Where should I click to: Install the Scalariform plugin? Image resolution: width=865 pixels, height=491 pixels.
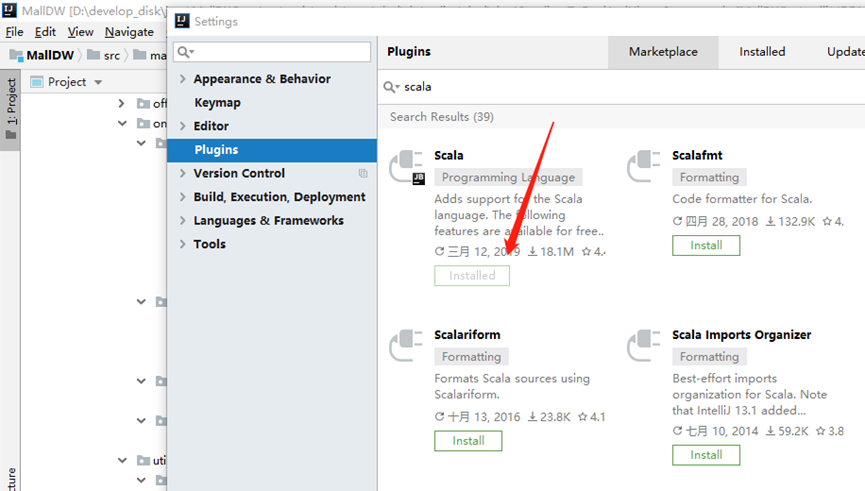point(468,441)
